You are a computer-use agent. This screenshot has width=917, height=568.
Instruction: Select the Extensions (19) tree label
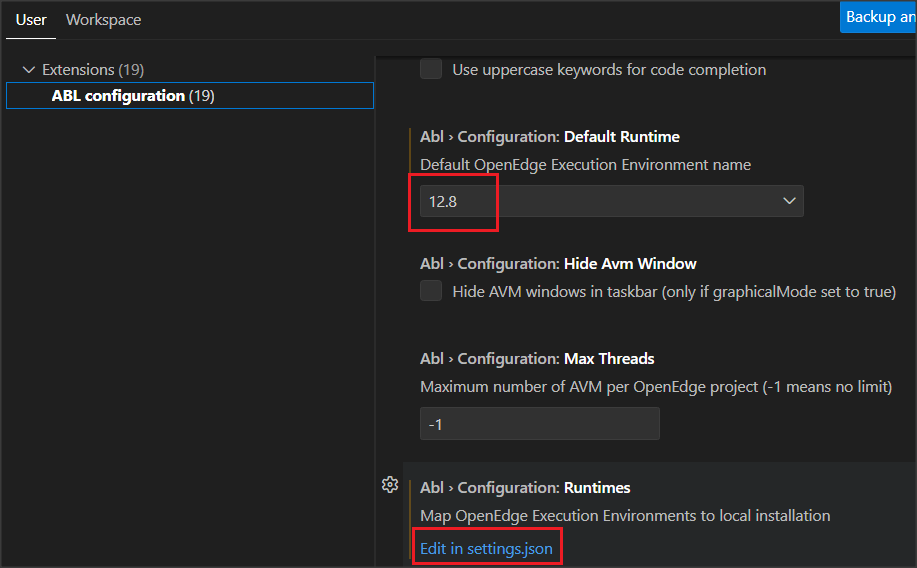(92, 70)
